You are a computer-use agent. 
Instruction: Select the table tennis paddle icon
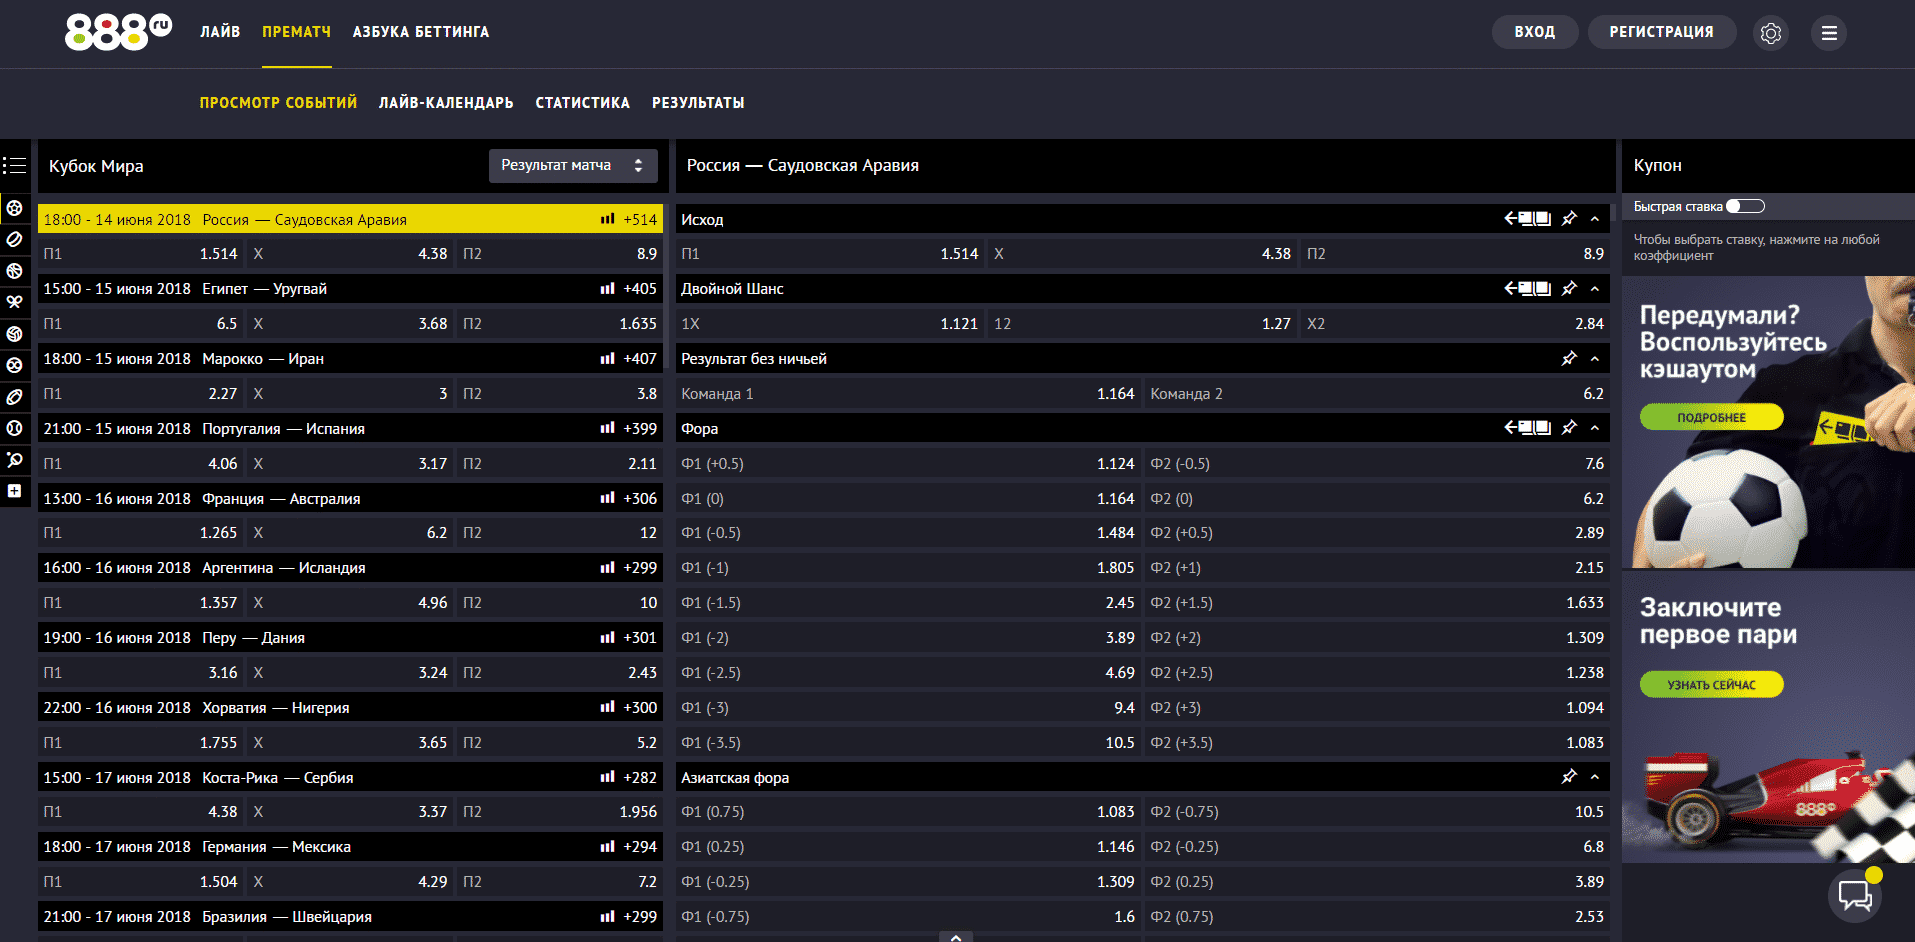[14, 460]
